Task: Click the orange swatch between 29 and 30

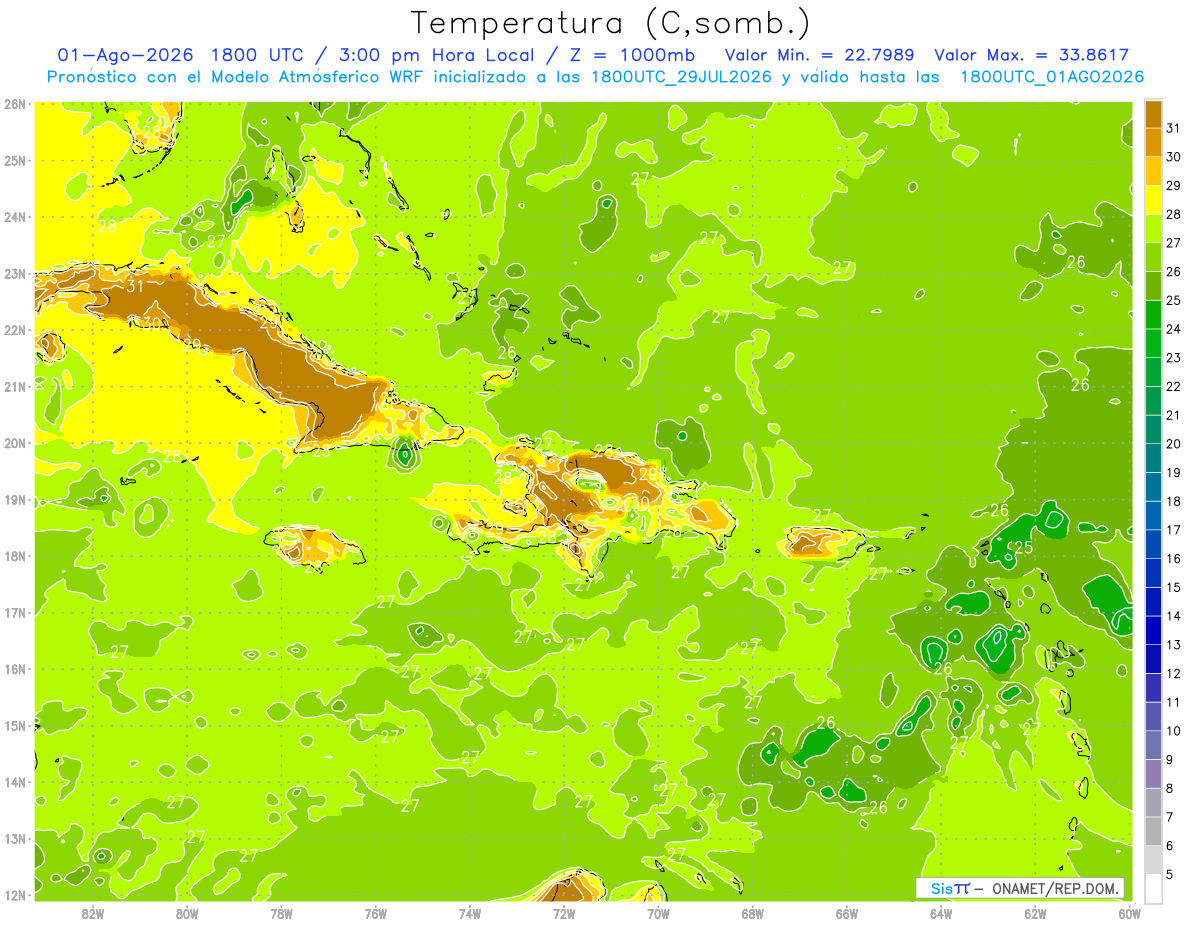Action: coord(1154,171)
